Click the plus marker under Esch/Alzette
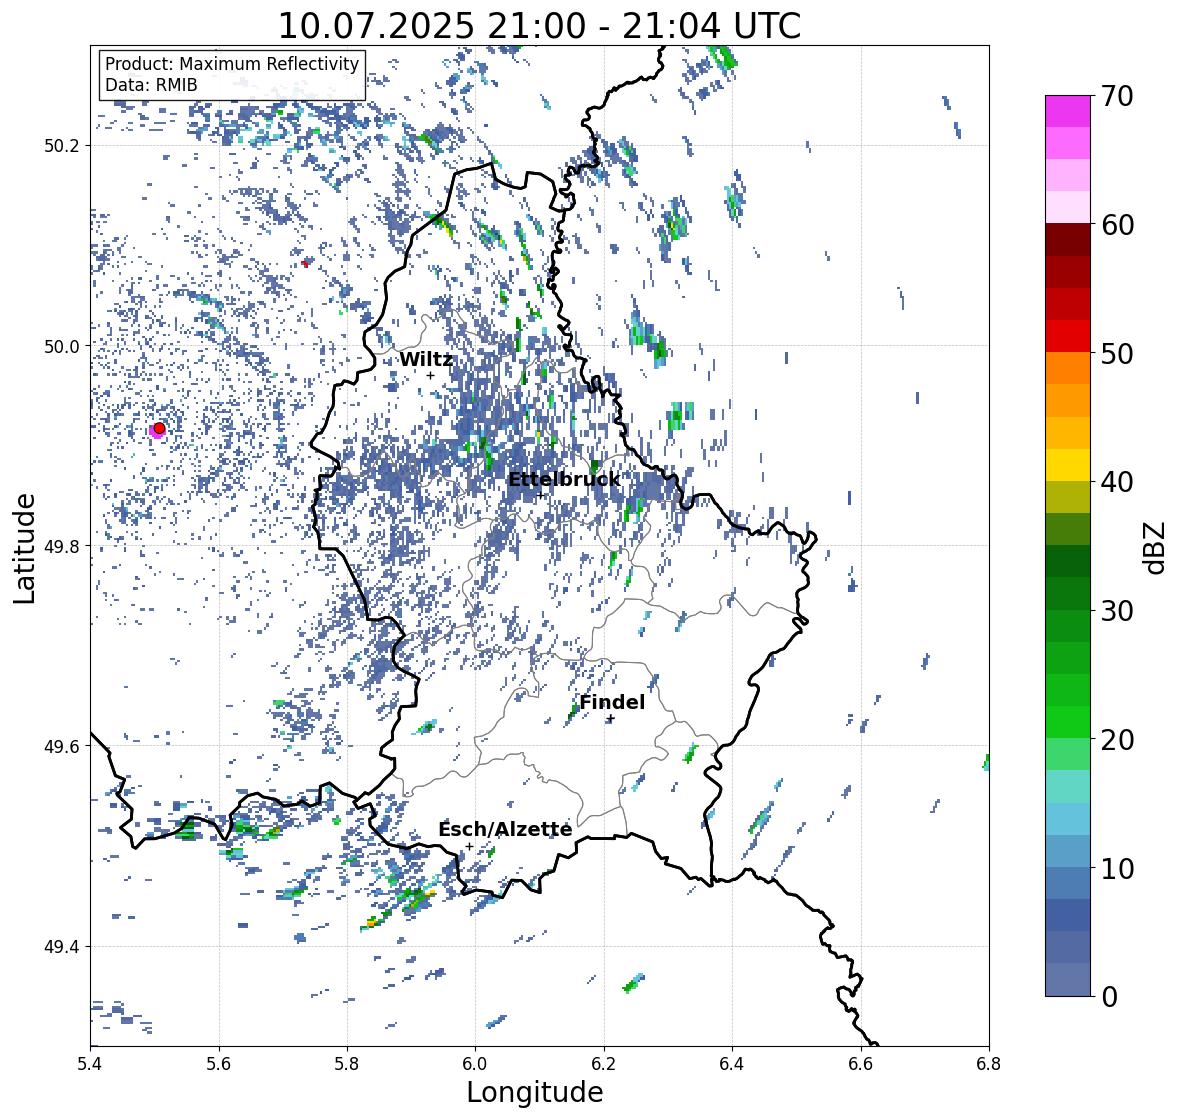 click(469, 846)
